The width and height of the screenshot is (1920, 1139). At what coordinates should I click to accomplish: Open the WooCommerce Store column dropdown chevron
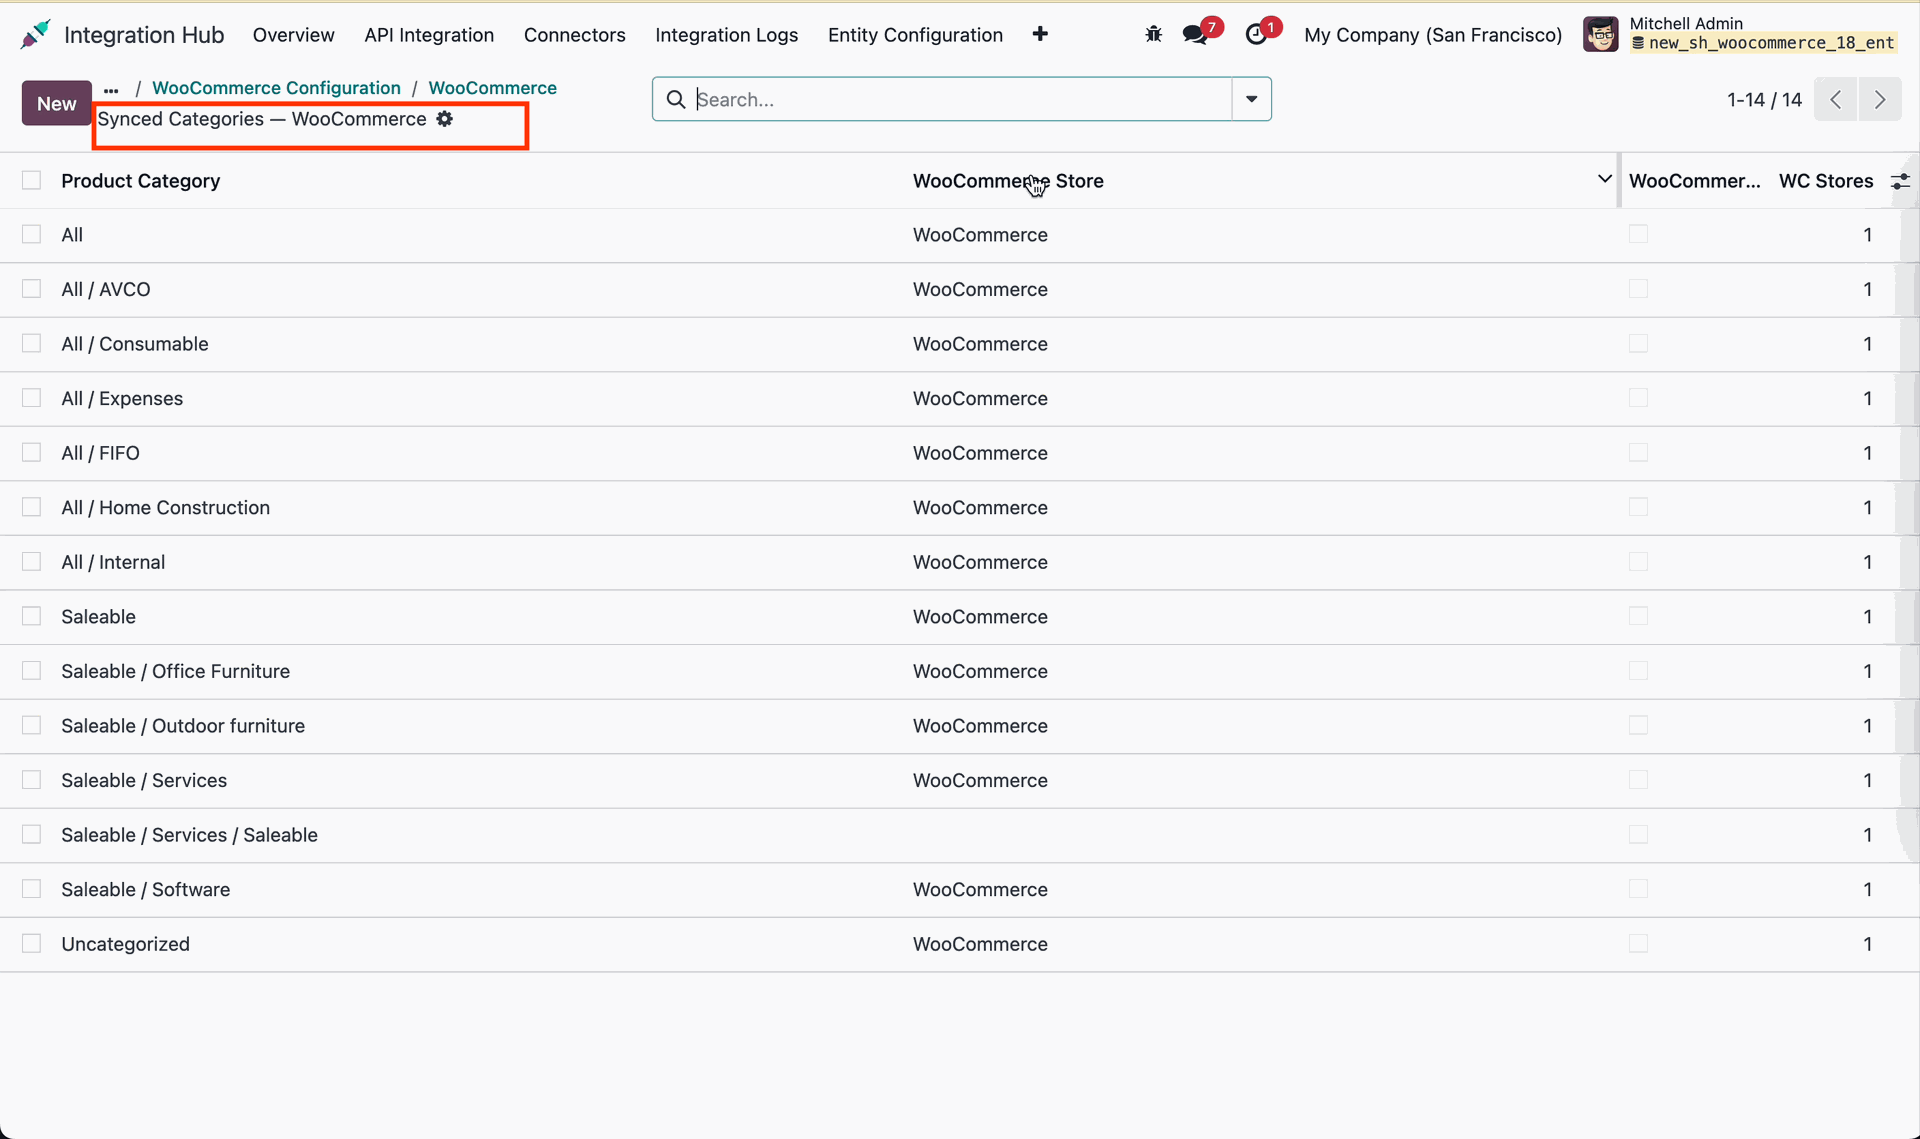1604,179
